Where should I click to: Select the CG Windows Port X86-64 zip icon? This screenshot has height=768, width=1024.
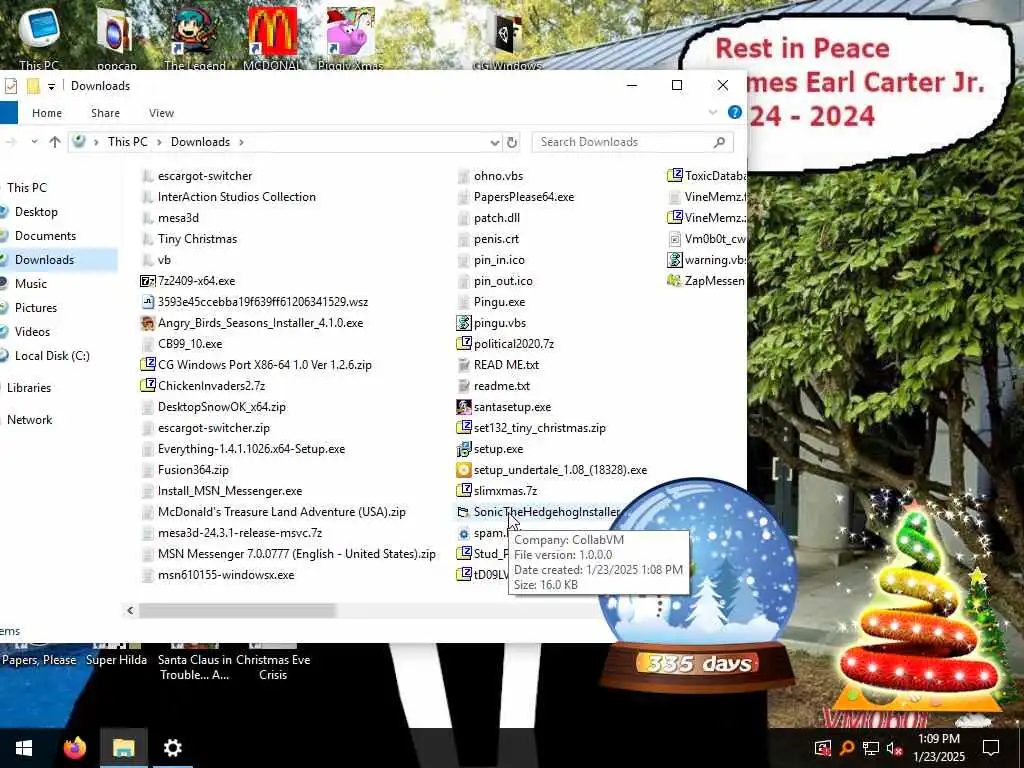pos(148,364)
